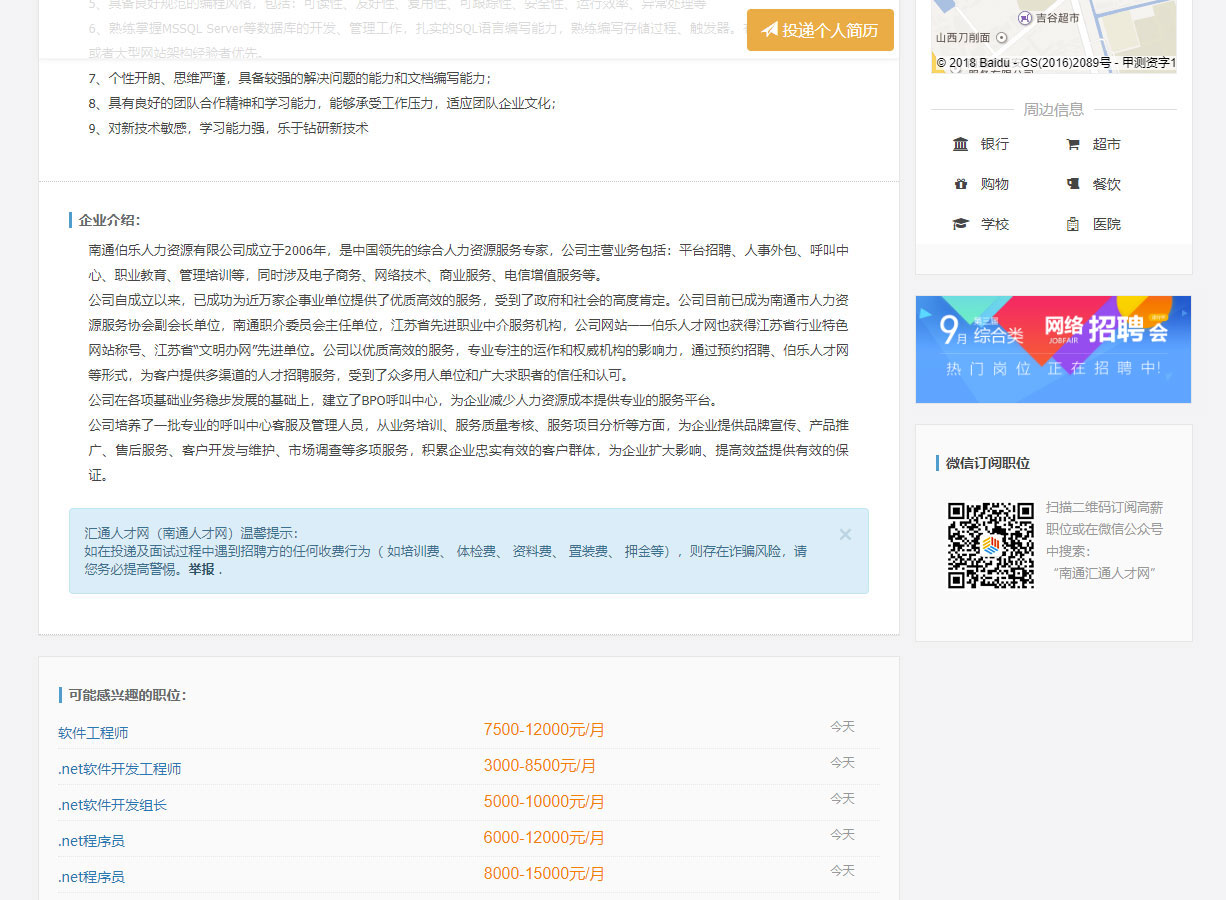The width and height of the screenshot is (1226, 900).
Task: Open .net程序员 job with 6000-12000元/月
Action: (x=91, y=841)
